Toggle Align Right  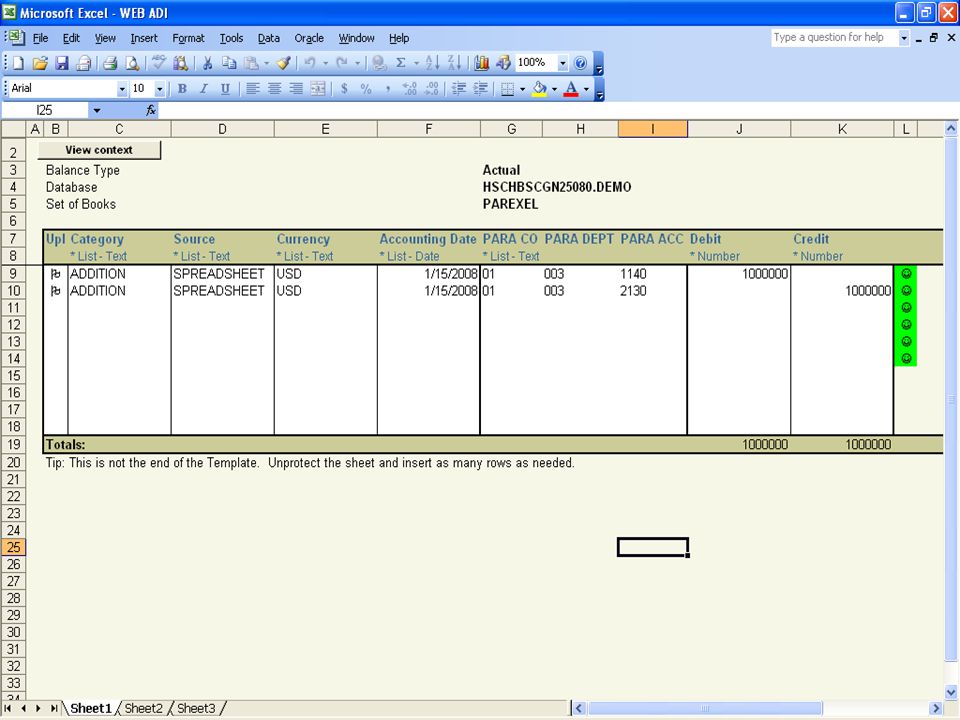(296, 89)
